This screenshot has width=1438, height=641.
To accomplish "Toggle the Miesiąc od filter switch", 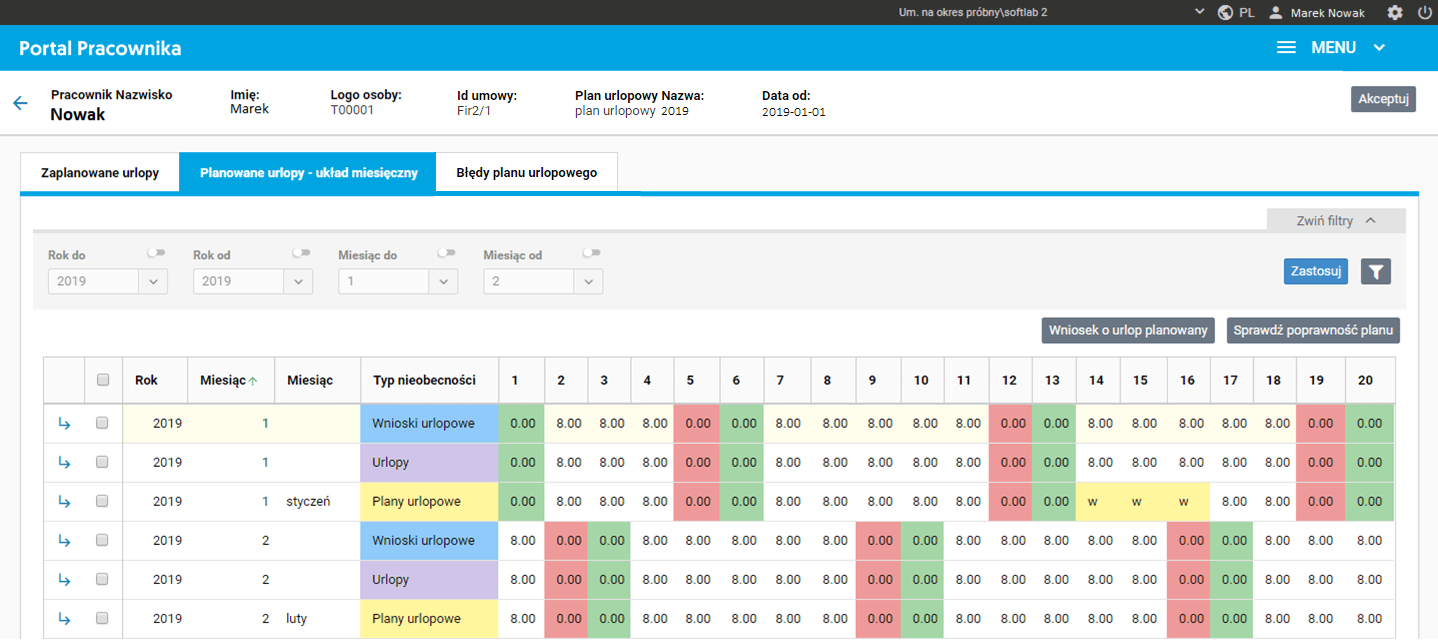I will tap(591, 253).
